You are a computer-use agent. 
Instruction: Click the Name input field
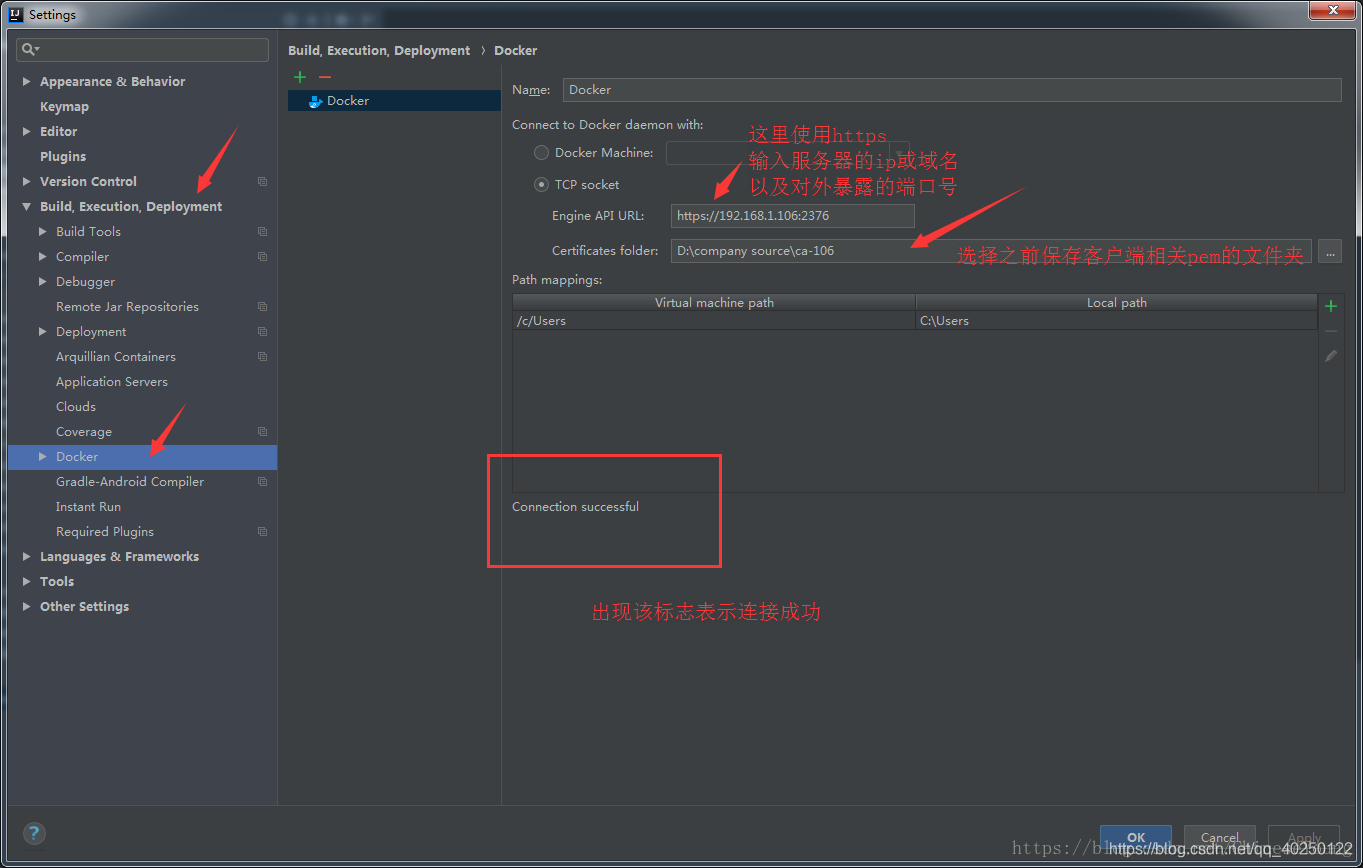952,90
